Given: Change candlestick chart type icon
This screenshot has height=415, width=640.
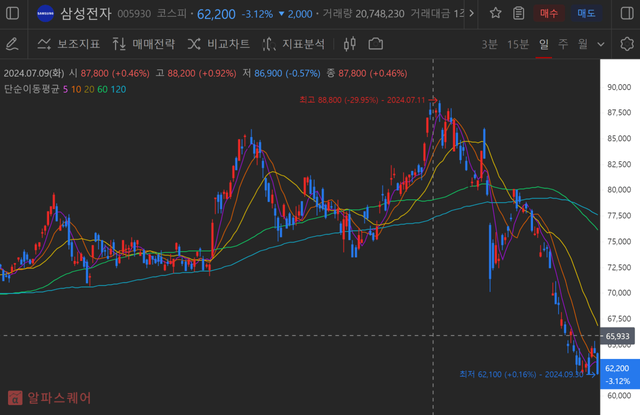Looking at the screenshot, I should point(349,45).
